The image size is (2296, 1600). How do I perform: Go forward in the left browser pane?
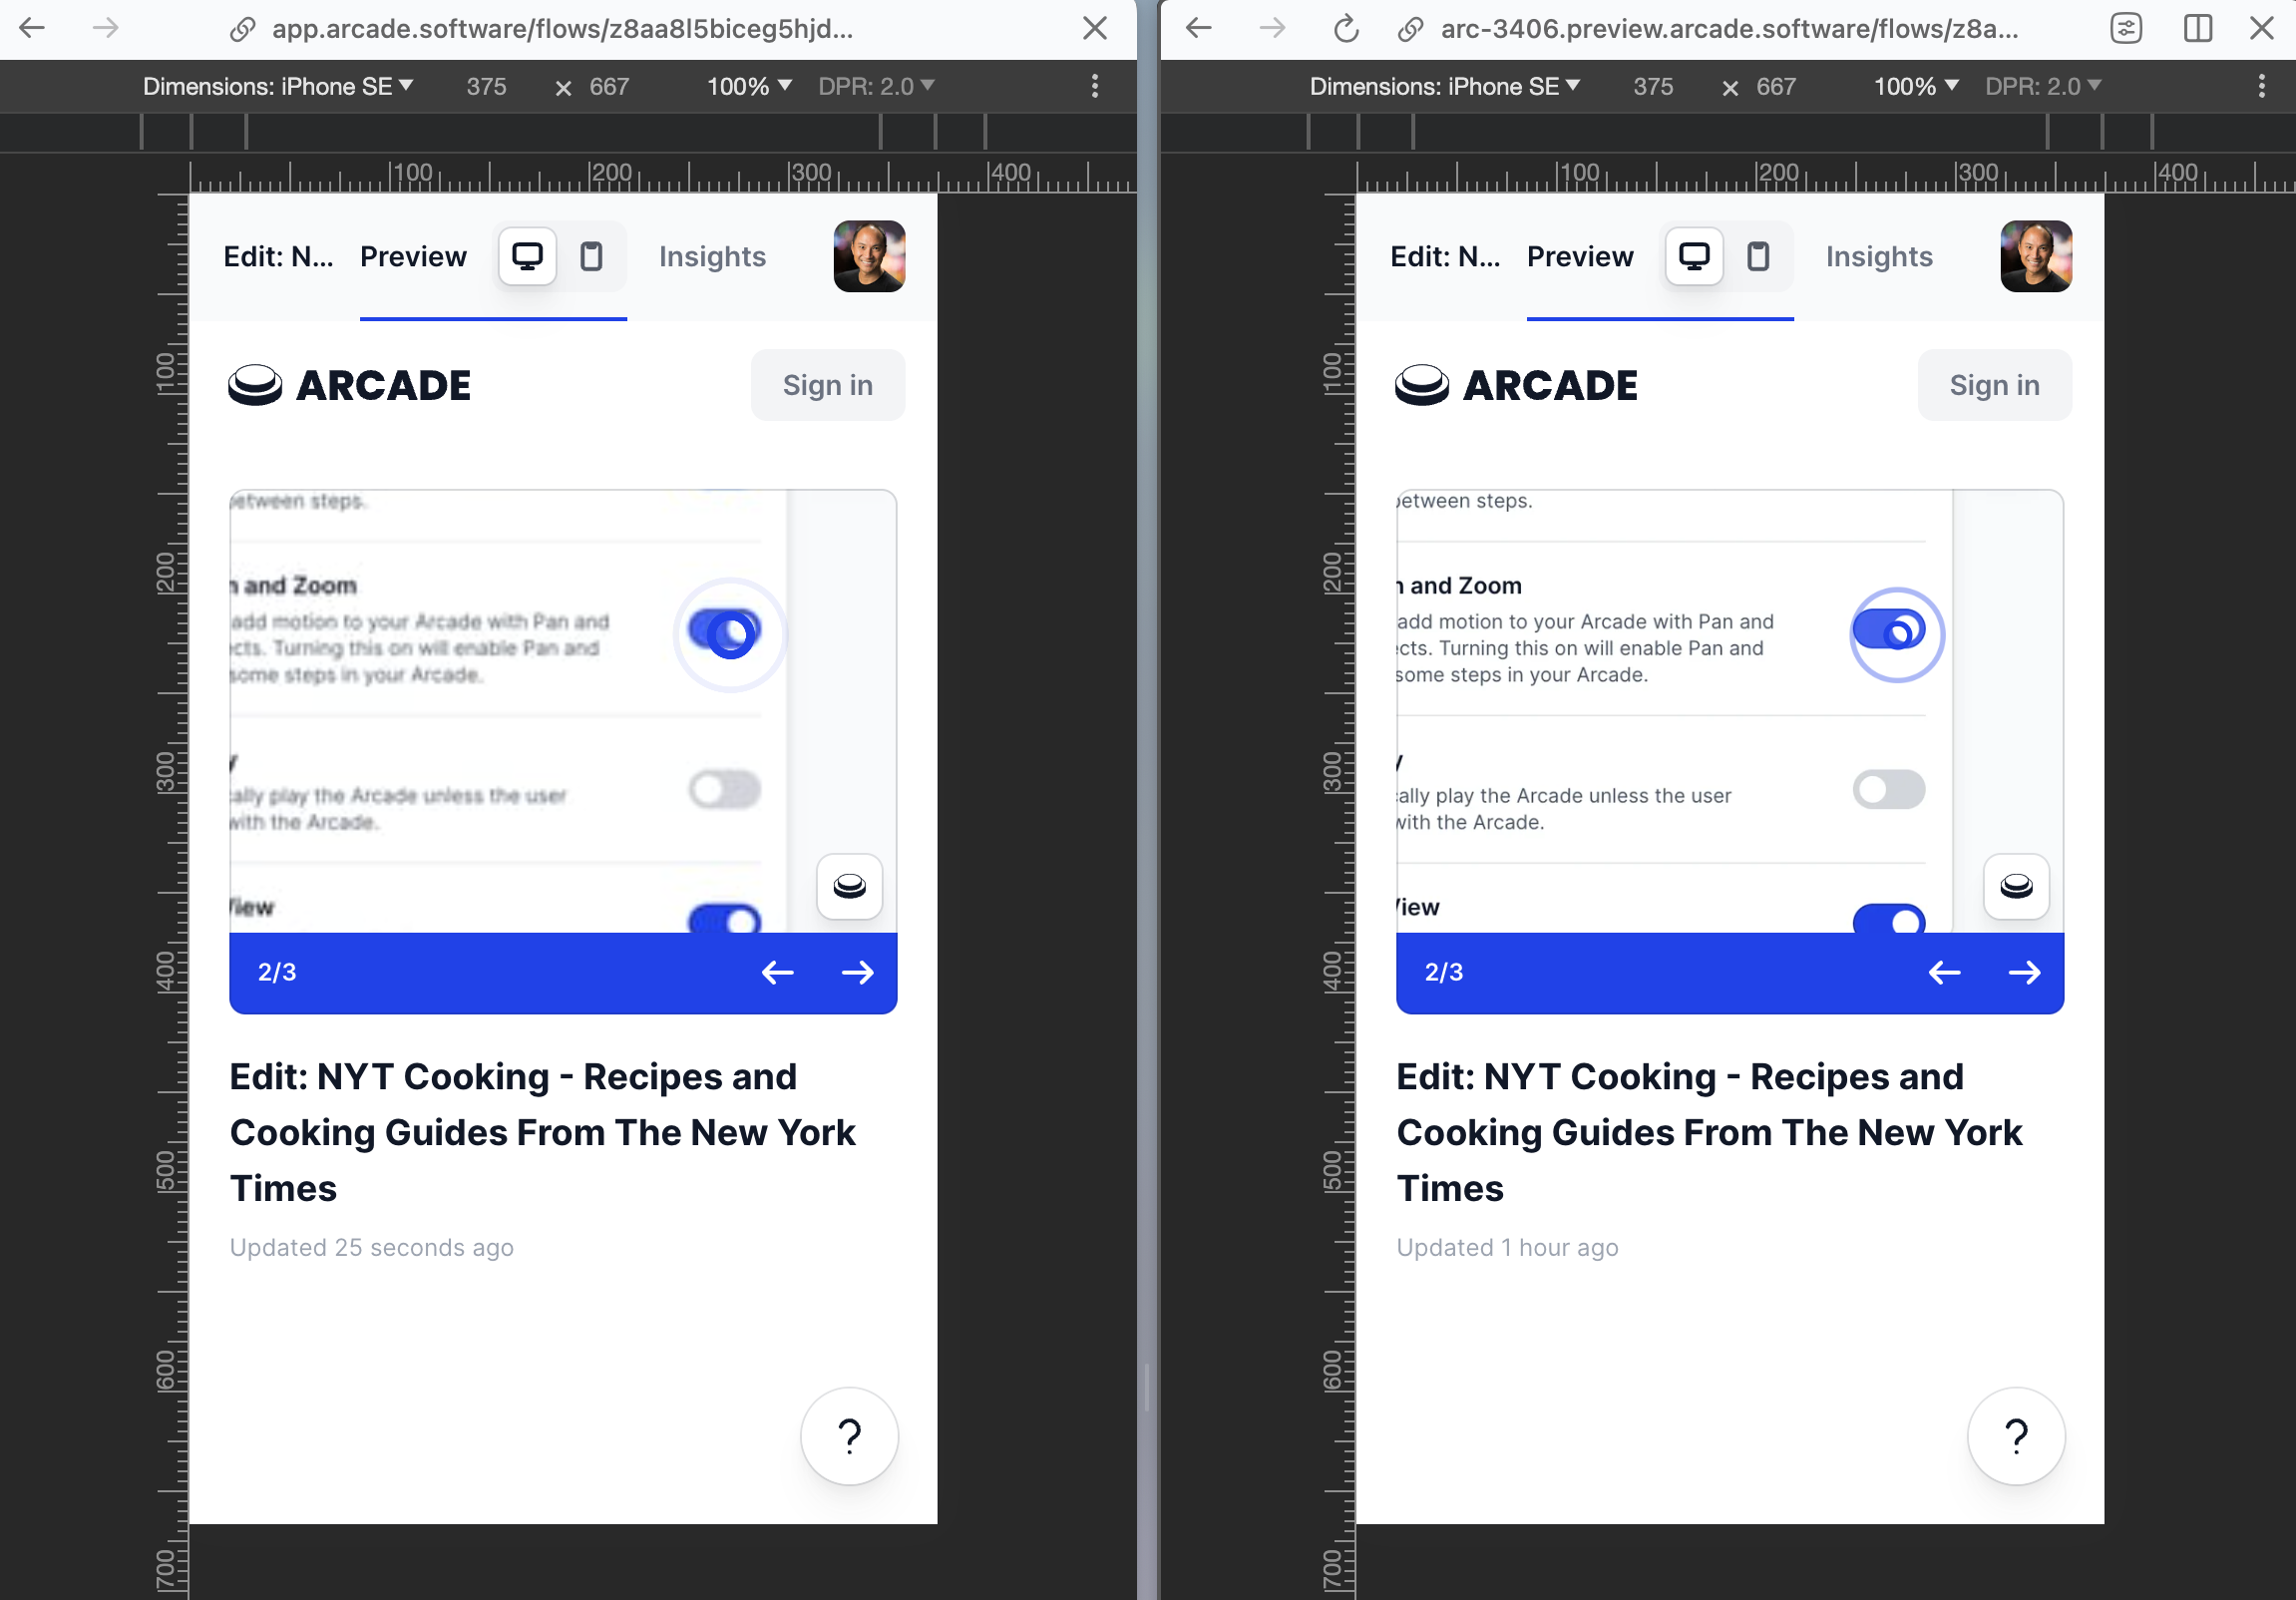pyautogui.click(x=105, y=28)
